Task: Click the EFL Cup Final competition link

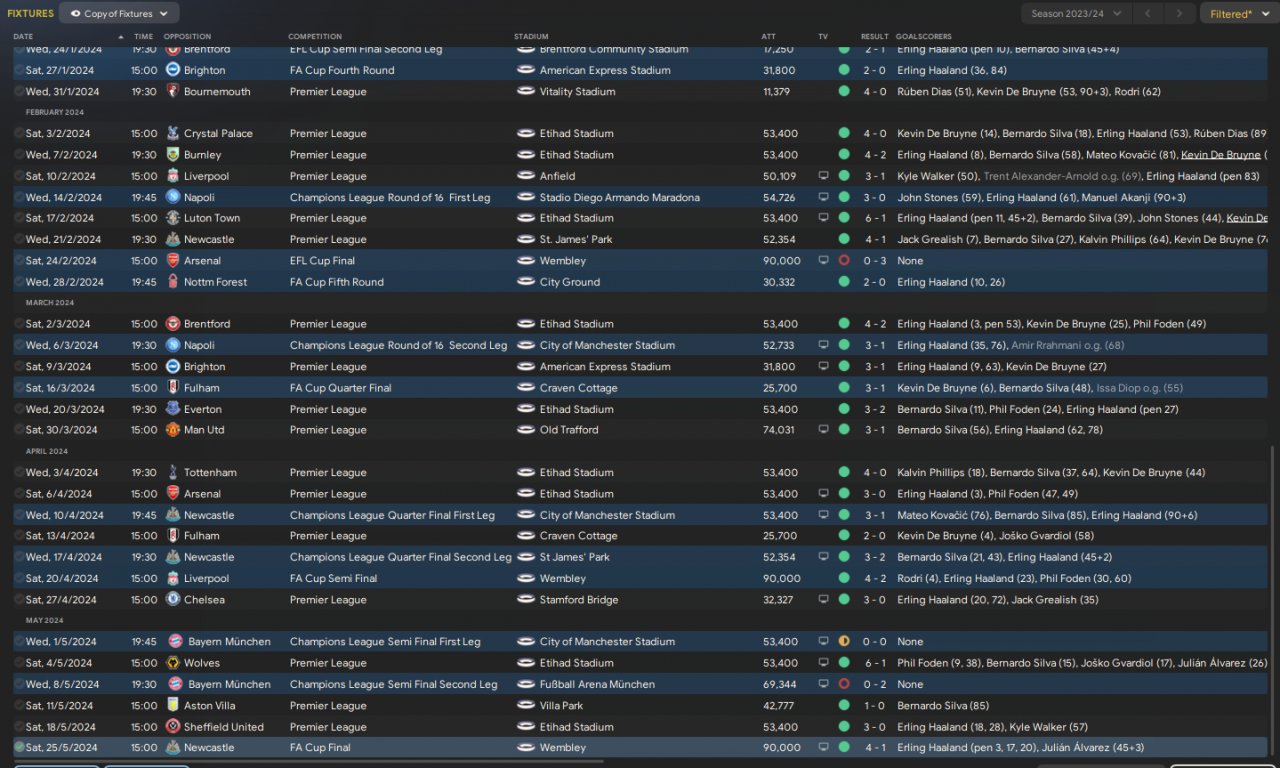Action: point(322,260)
